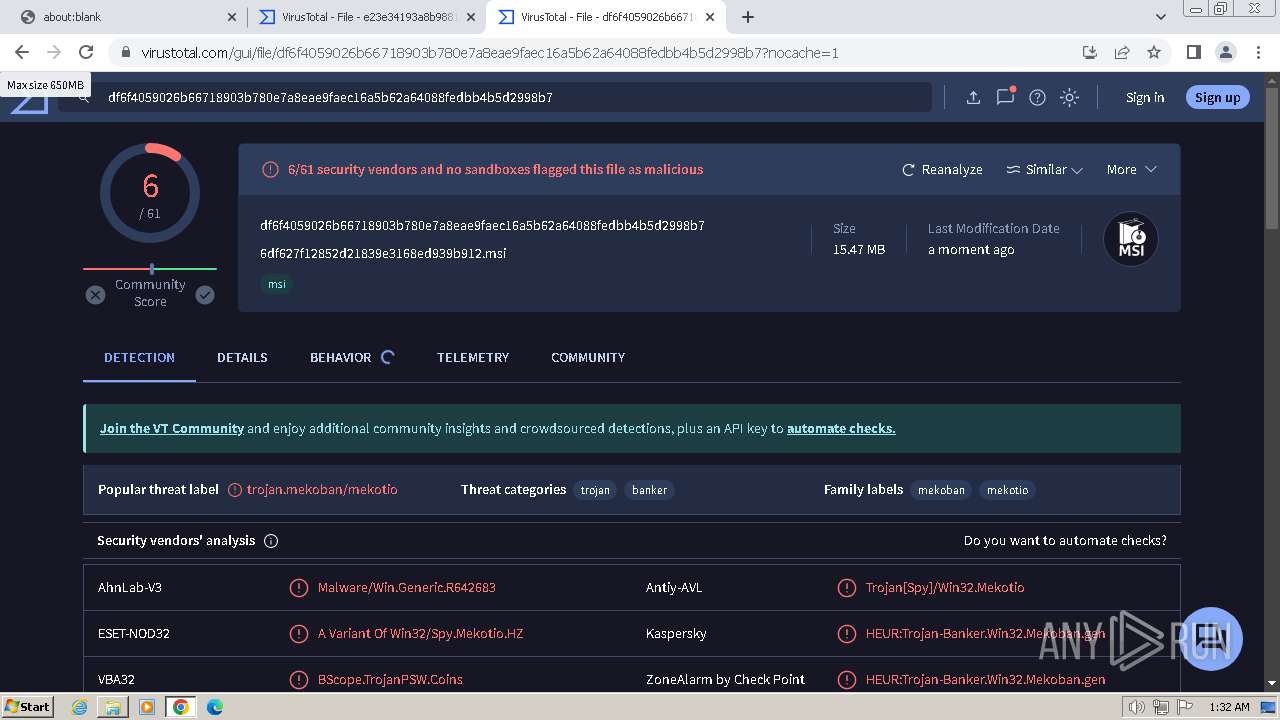
Task: Click the install app icon in address bar
Action: coord(1090,52)
